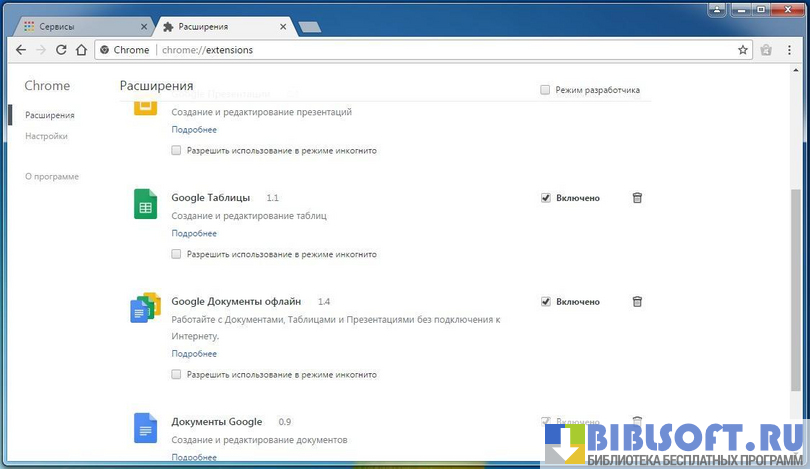Open a new tab
810x469 pixels.
coord(310,27)
